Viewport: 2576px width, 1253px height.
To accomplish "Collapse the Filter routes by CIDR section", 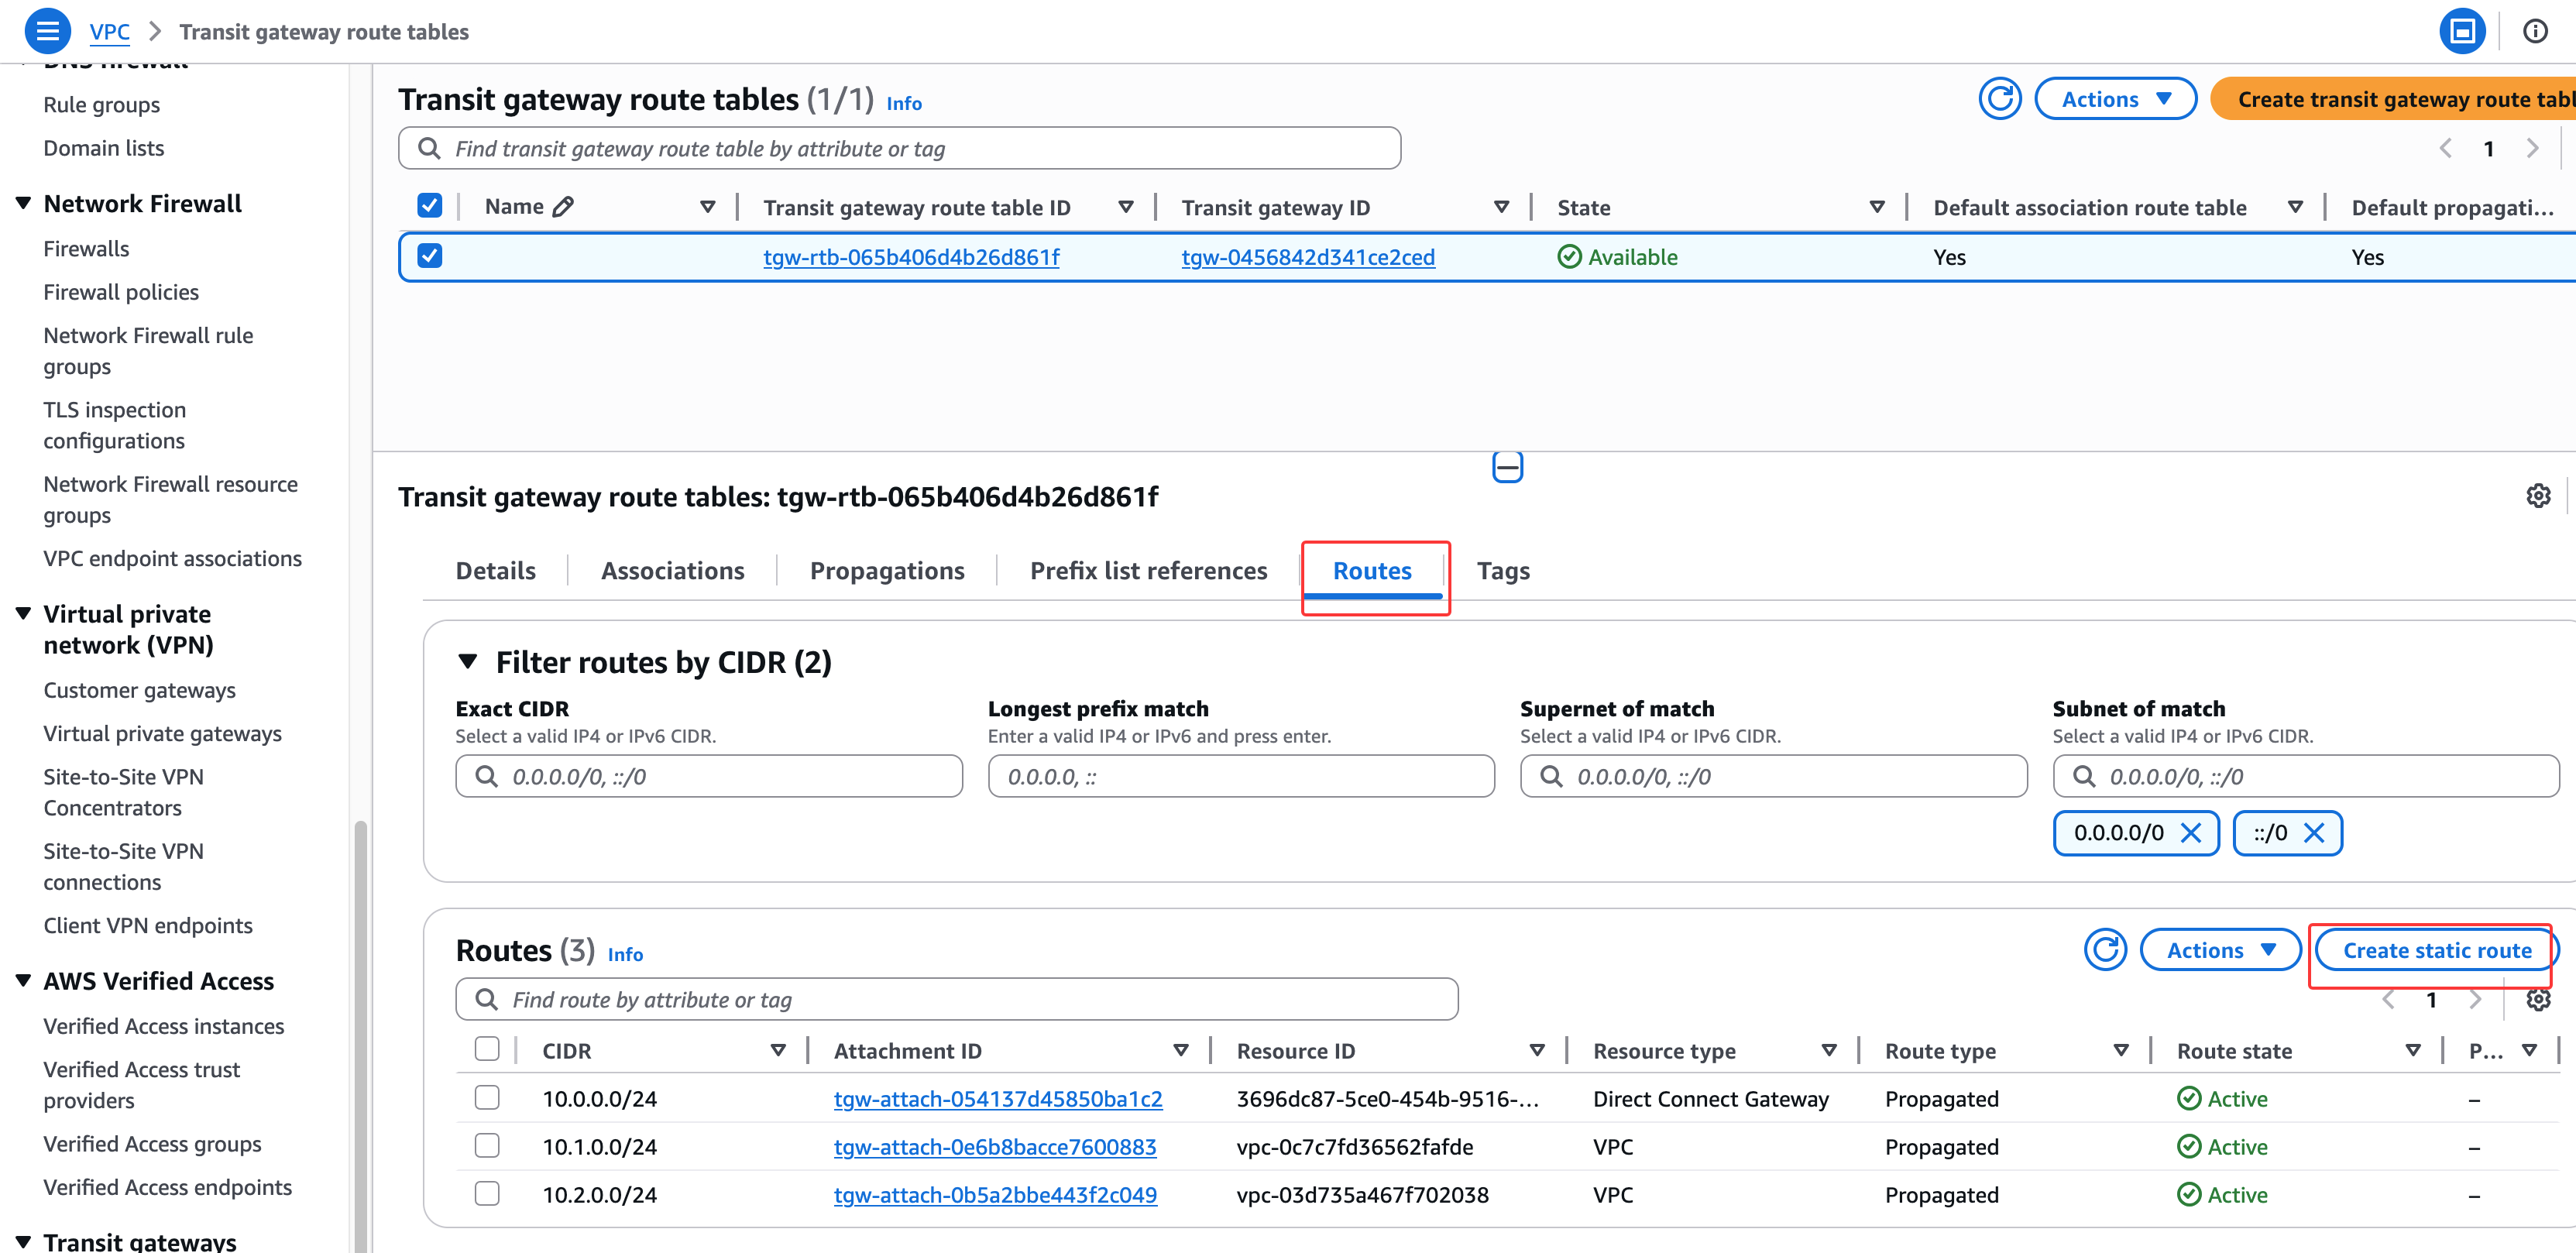I will coord(467,662).
